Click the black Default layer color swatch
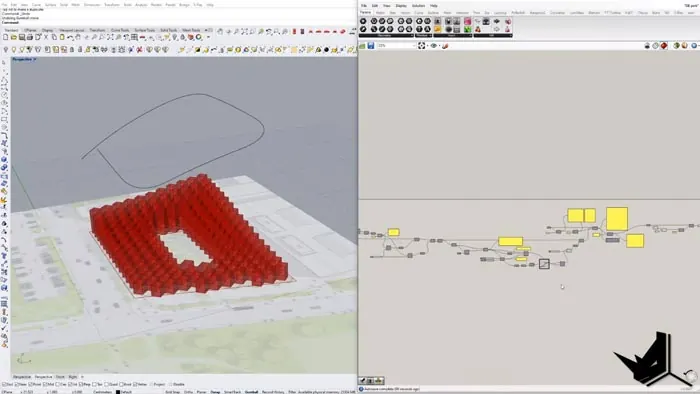The height and width of the screenshot is (394, 700). pos(118,392)
